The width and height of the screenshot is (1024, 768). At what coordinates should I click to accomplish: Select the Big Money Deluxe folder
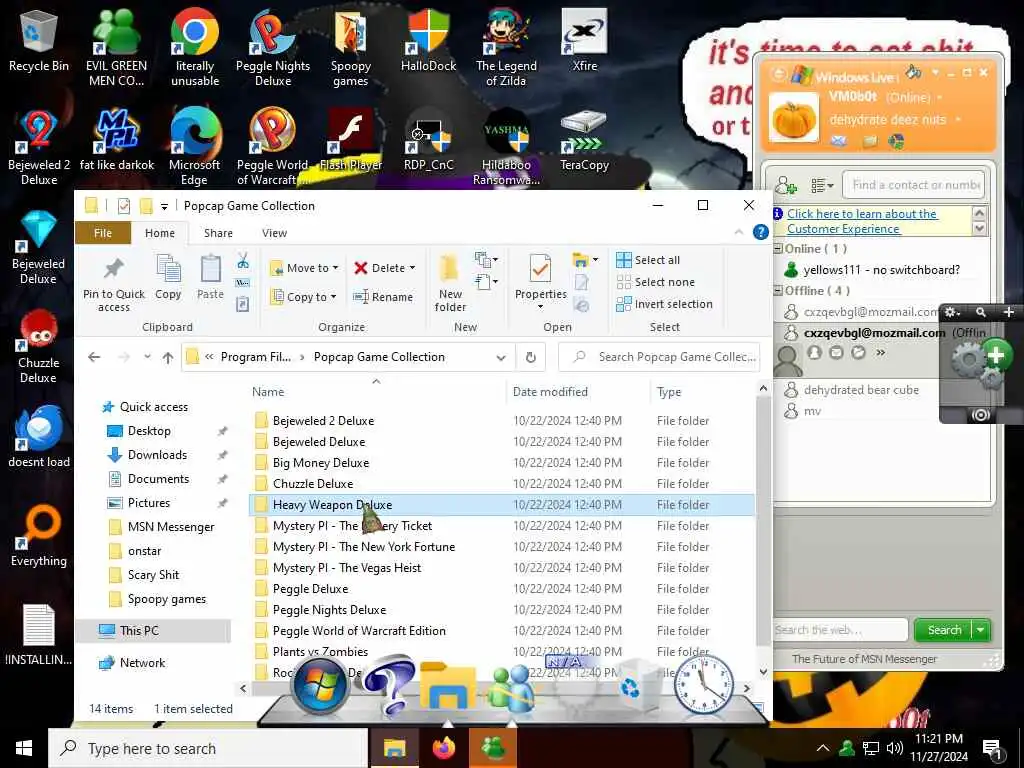tap(321, 463)
